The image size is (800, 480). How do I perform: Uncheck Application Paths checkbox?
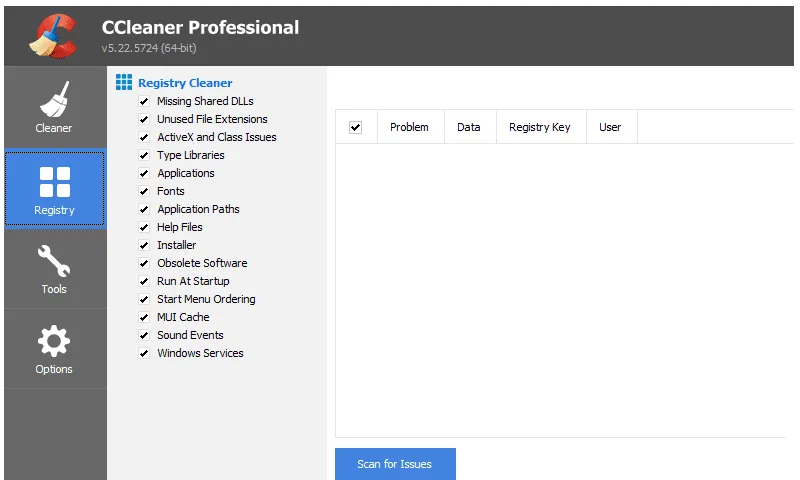tap(144, 209)
